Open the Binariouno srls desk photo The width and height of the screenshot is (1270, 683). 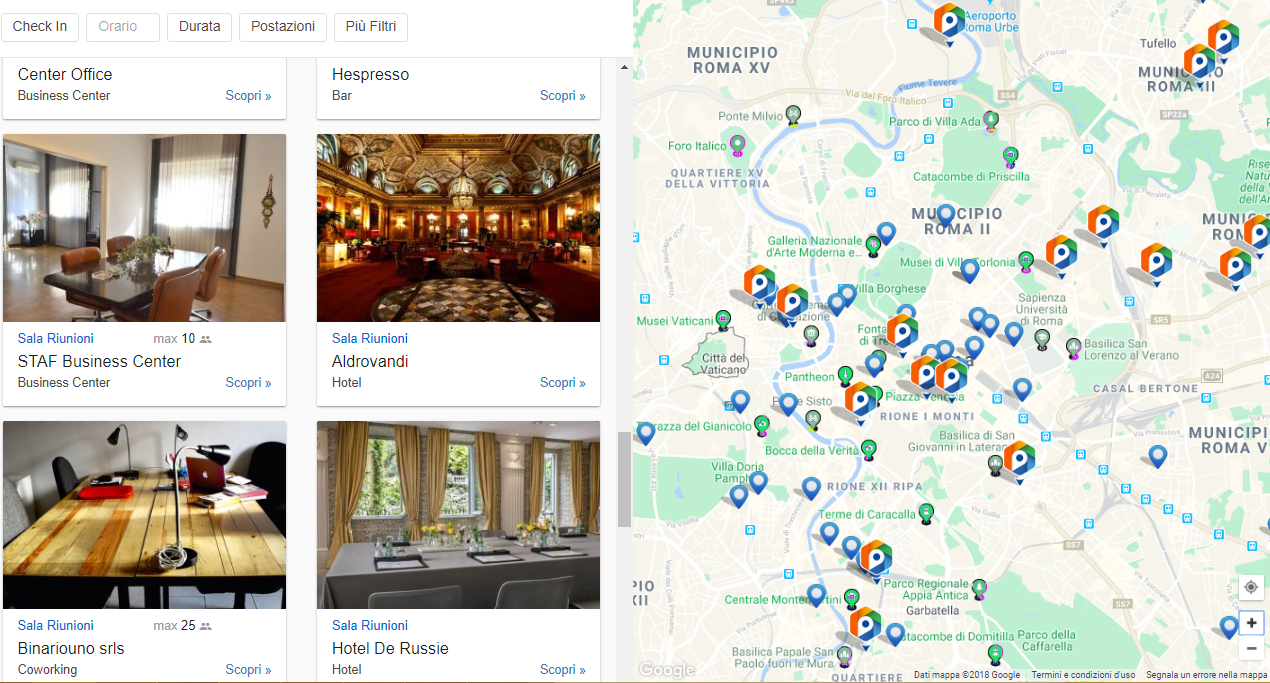[x=144, y=515]
